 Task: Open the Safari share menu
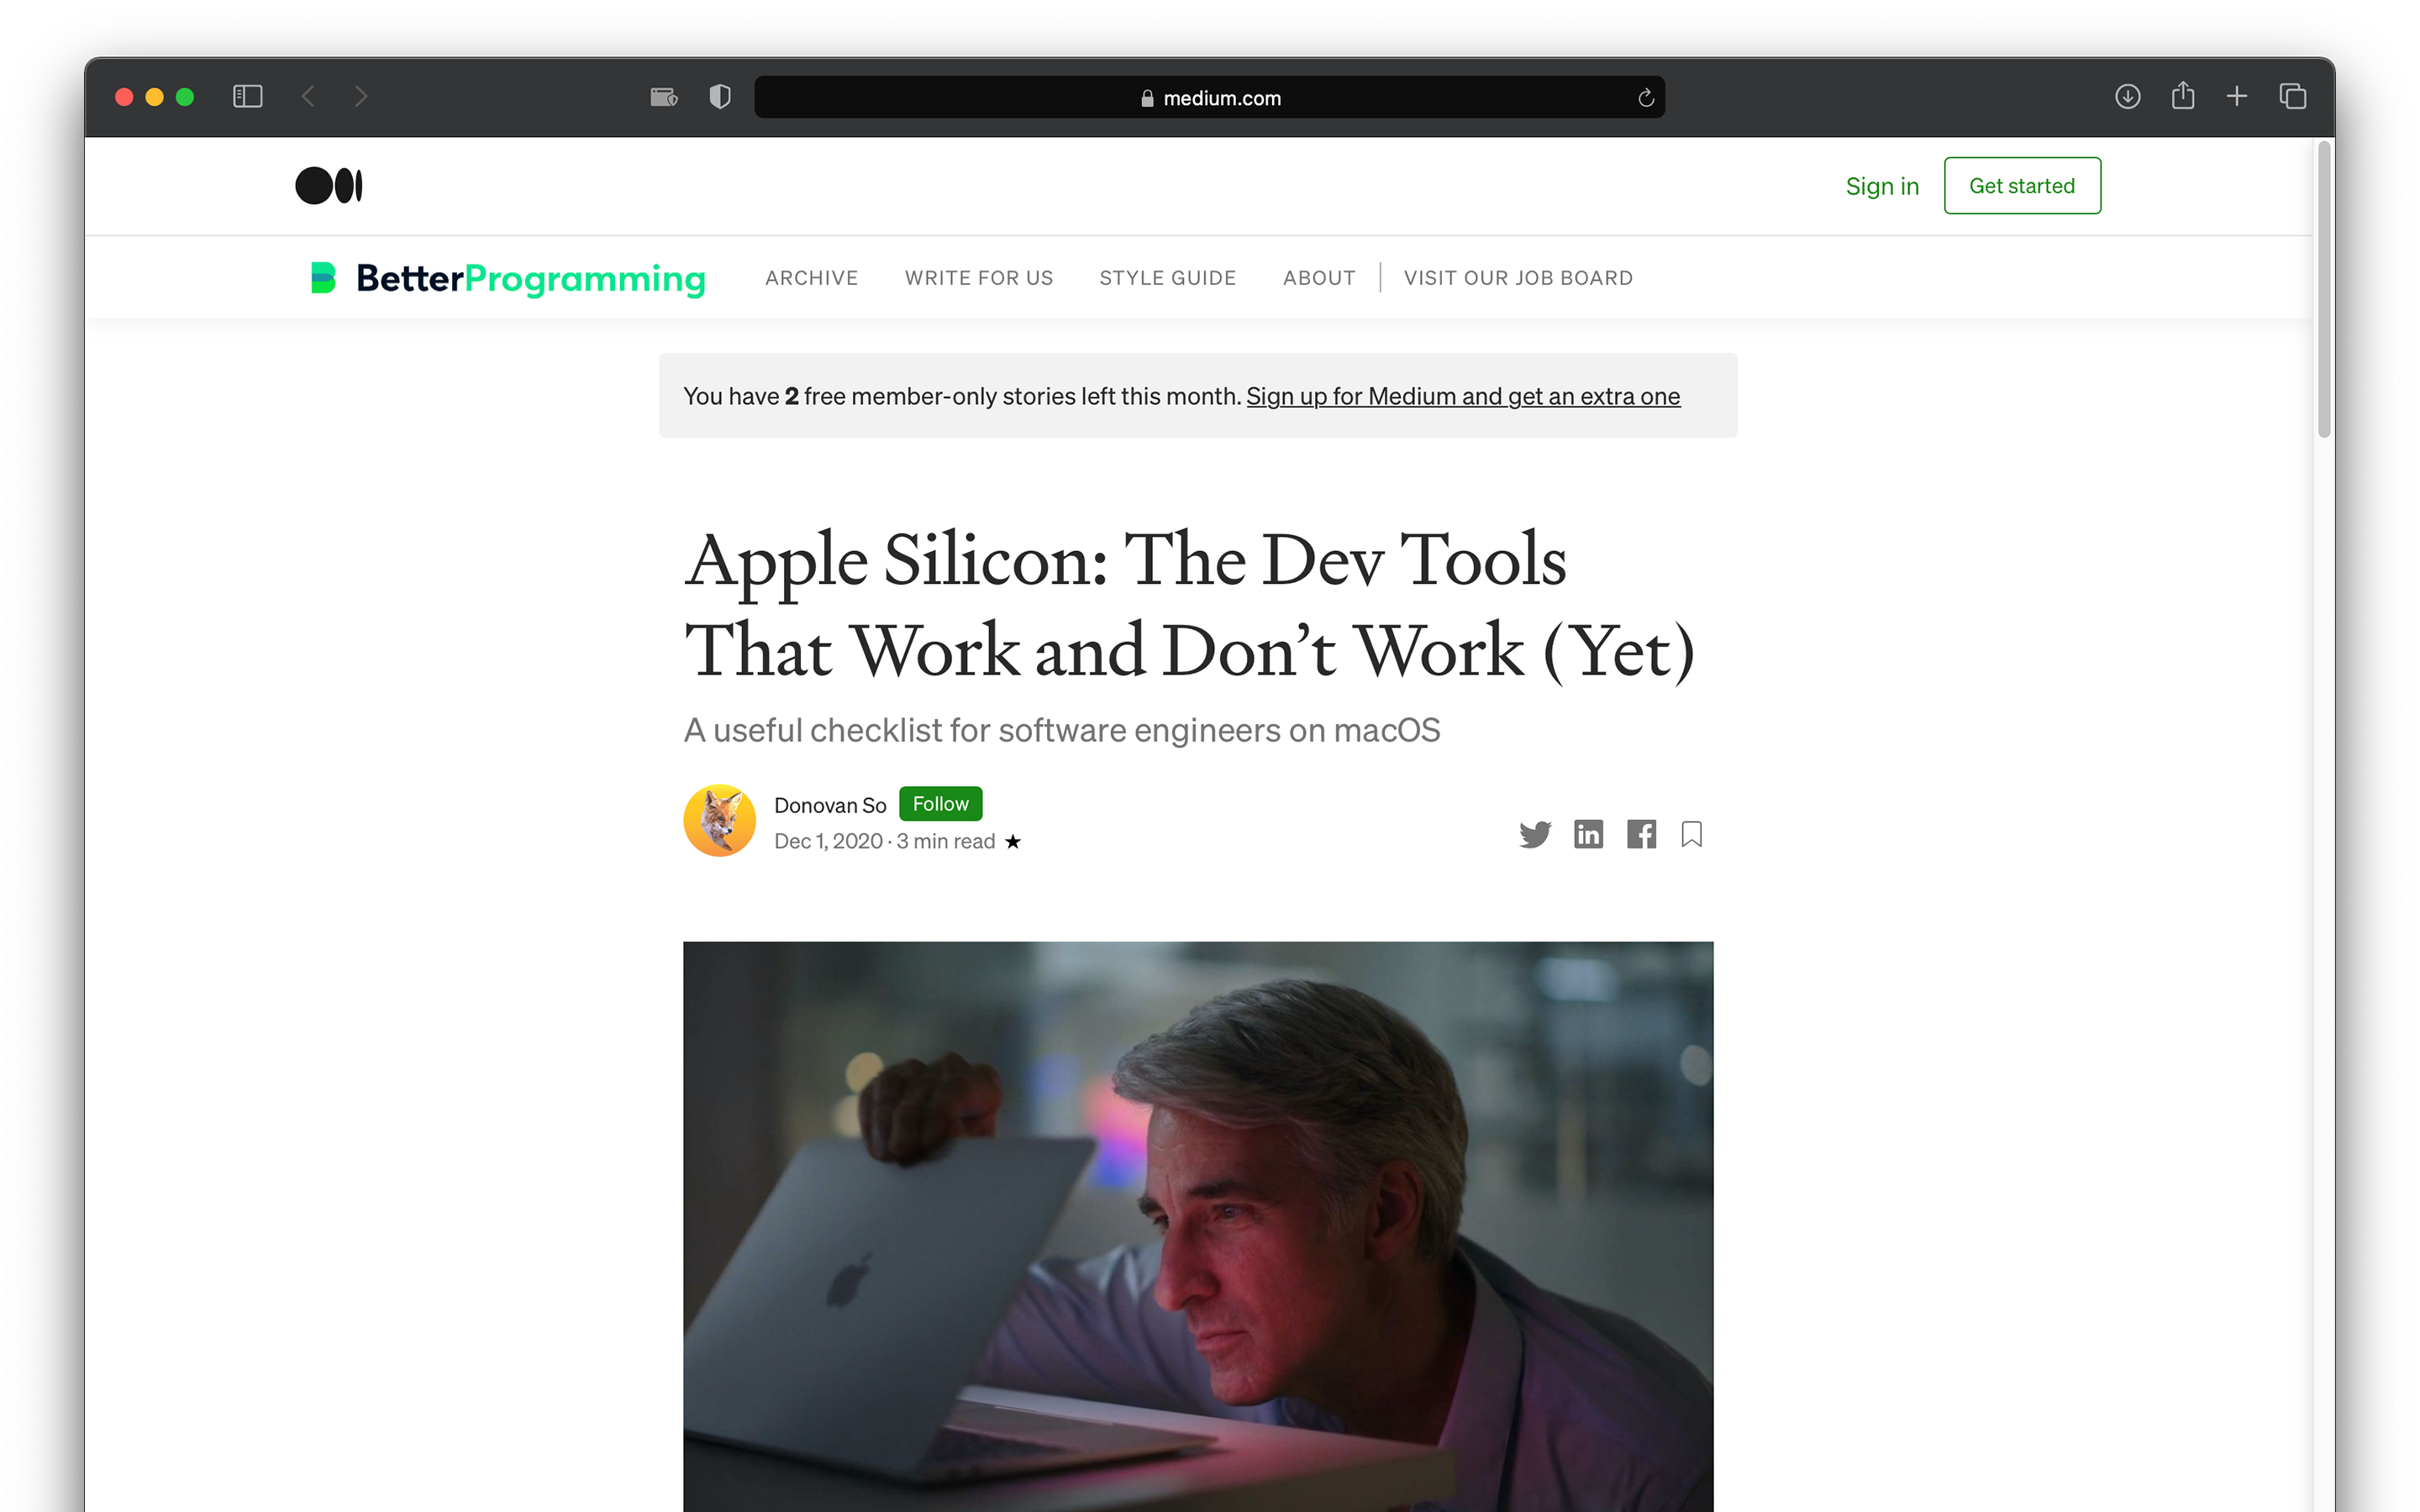point(2182,95)
